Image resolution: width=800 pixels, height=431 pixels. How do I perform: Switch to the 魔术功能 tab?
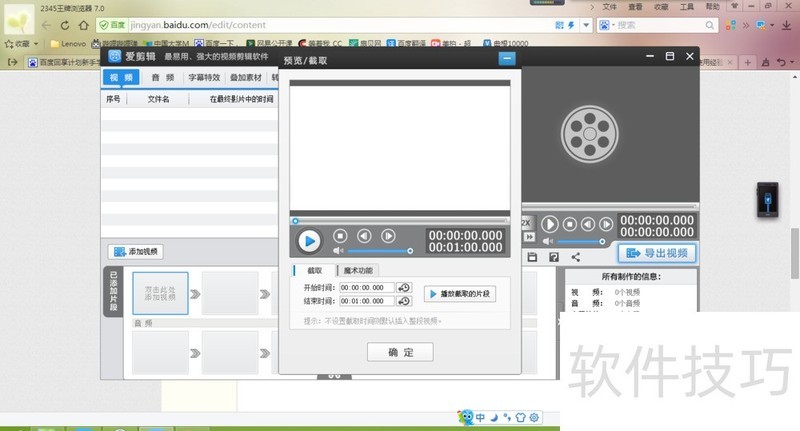(358, 270)
